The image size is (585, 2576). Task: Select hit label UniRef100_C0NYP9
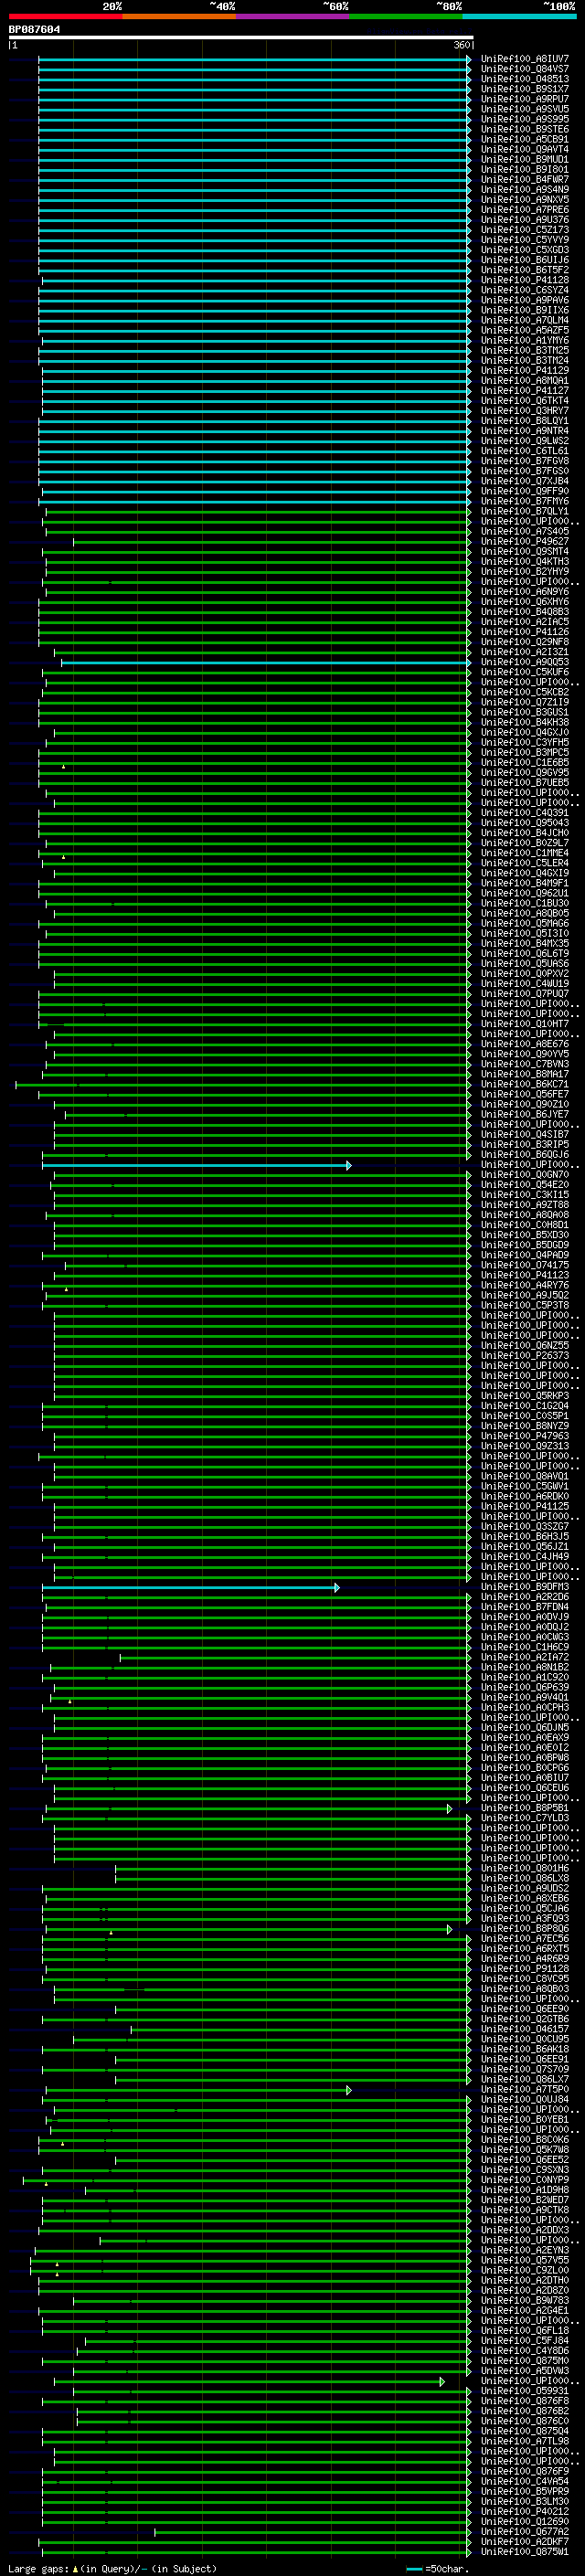point(524,2179)
